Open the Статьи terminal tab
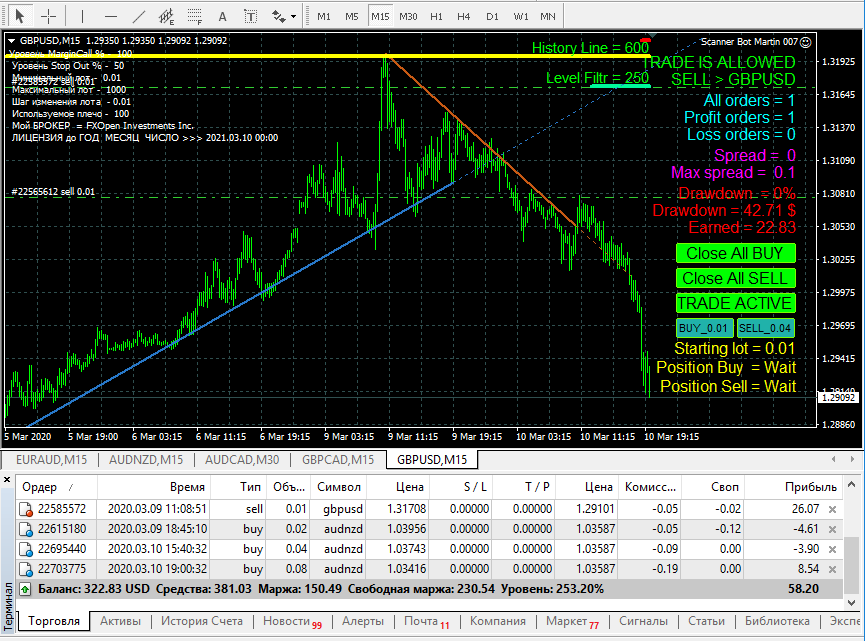 706,621
